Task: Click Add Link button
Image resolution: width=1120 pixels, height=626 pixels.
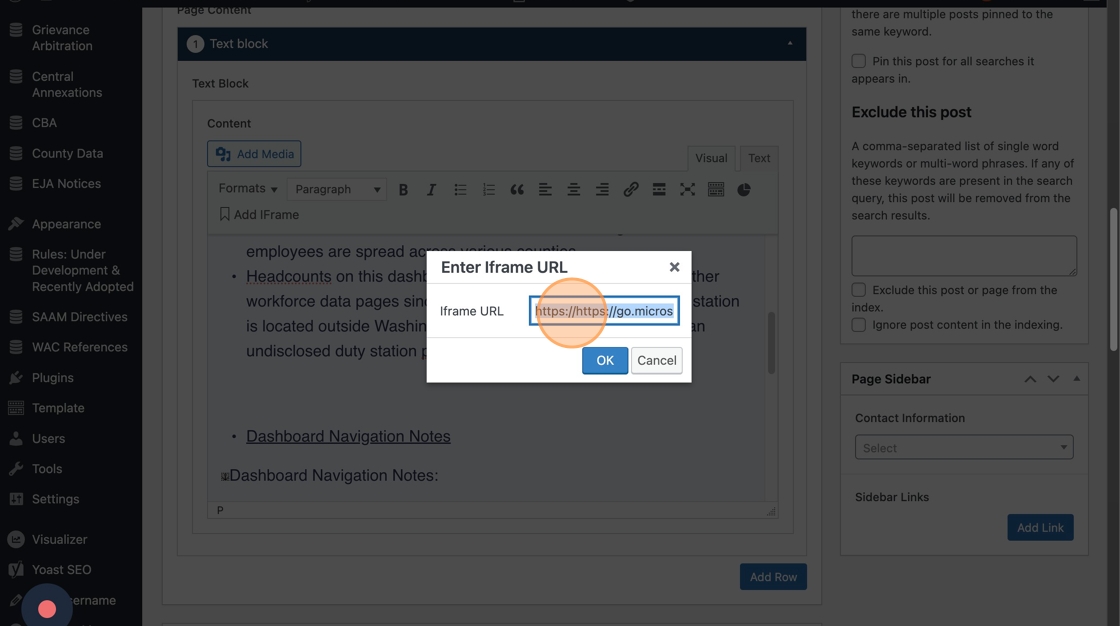Action: click(1040, 527)
